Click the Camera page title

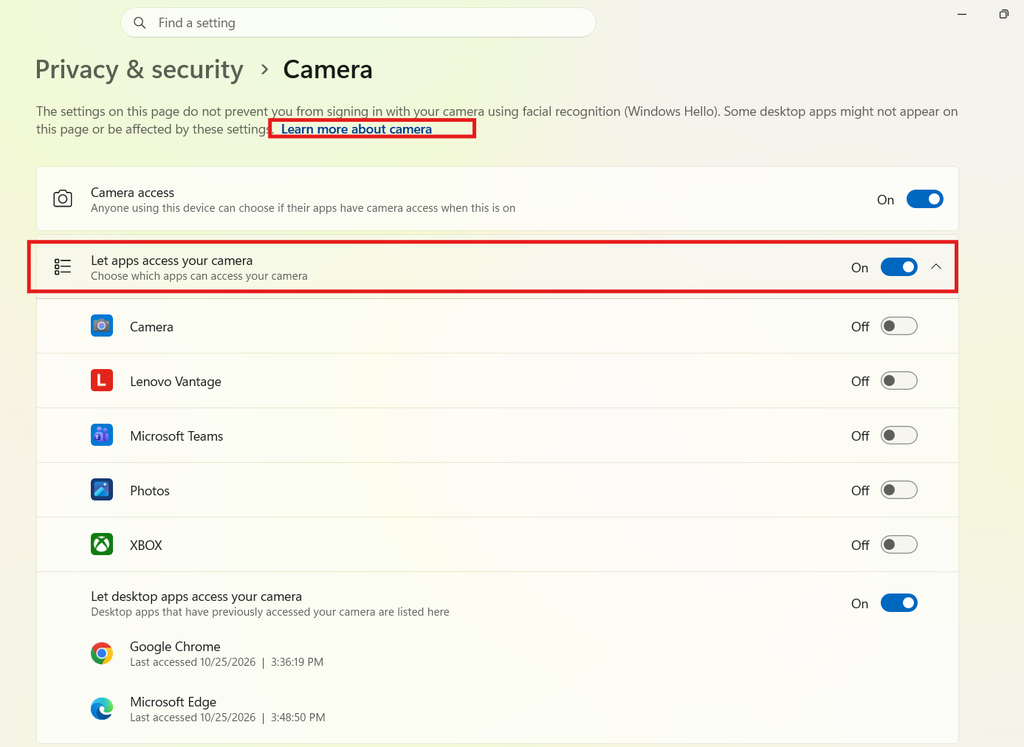coord(328,70)
